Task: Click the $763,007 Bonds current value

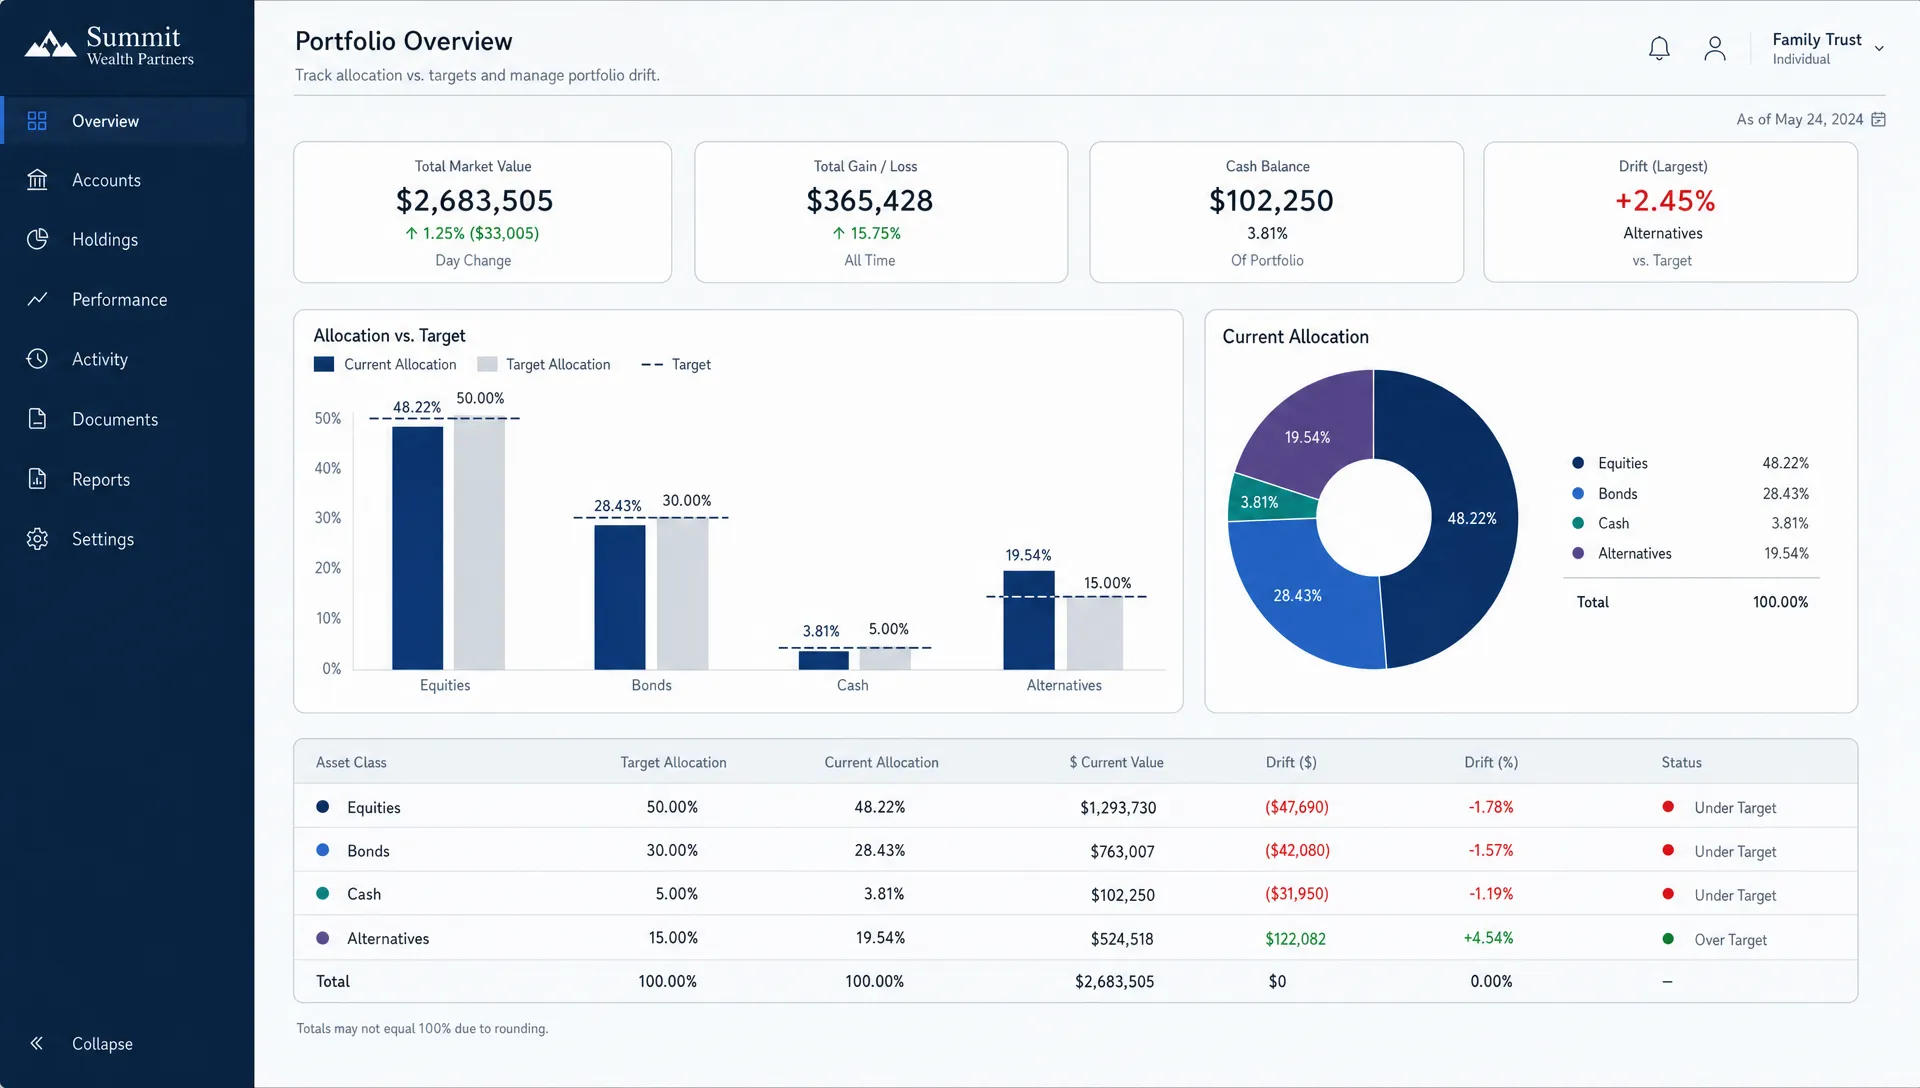Action: [x=1122, y=851]
